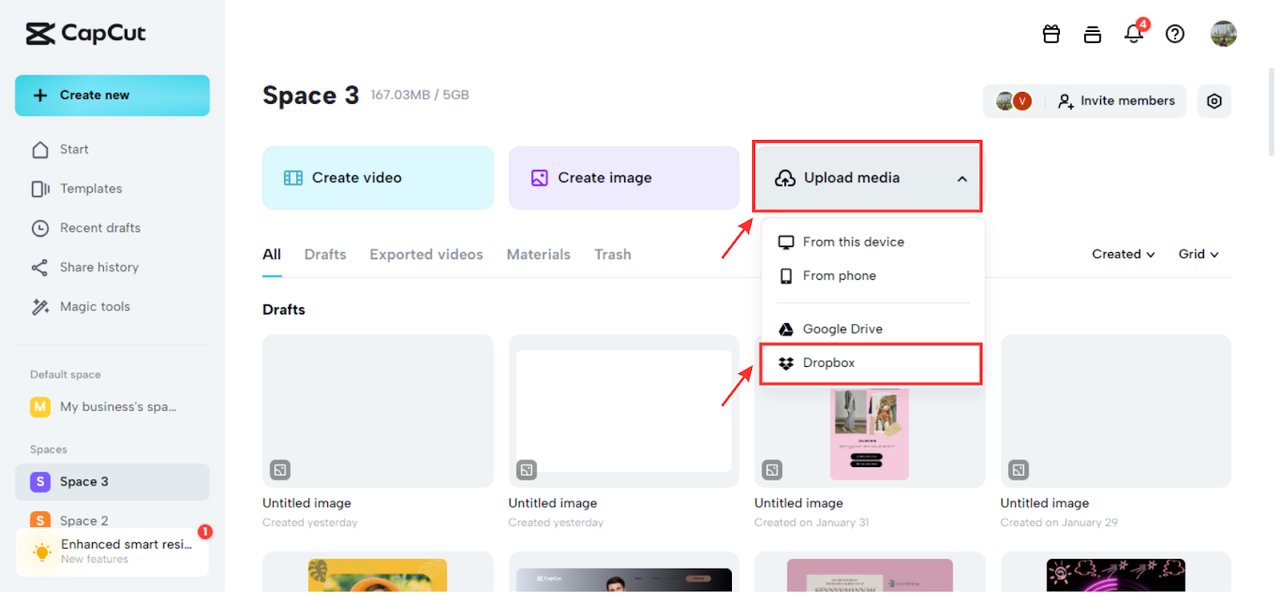
Task: Open notifications bell
Action: pyautogui.click(x=1134, y=33)
